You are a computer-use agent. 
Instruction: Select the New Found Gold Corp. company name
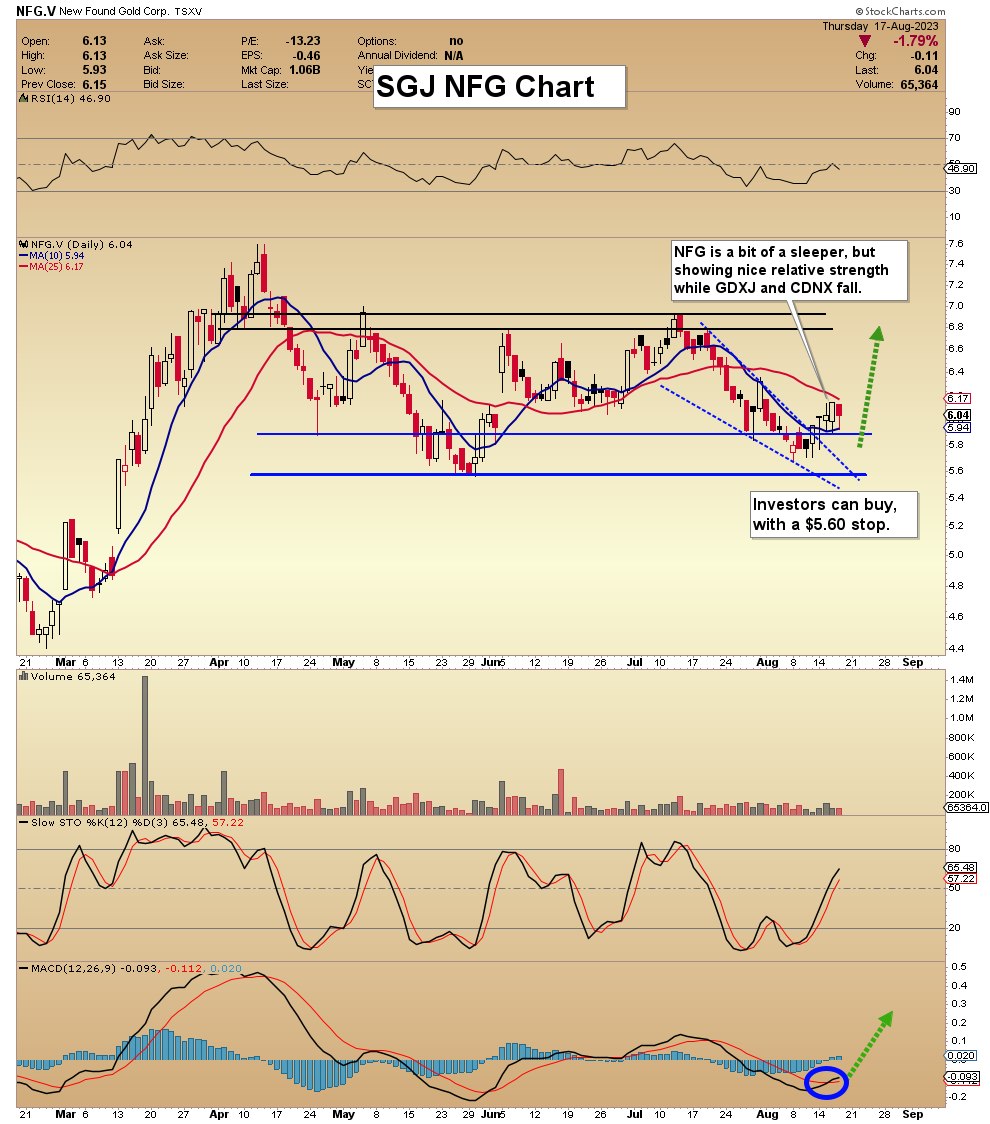click(113, 11)
